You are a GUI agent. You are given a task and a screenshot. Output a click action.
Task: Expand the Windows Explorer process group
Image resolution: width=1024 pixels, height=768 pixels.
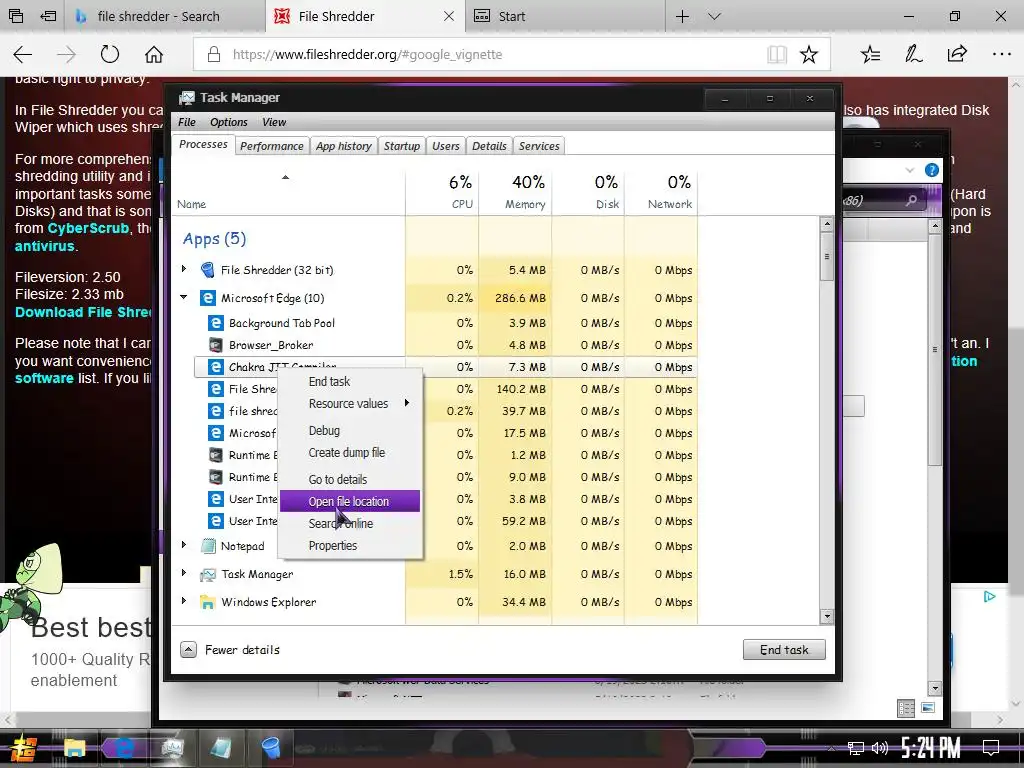coord(184,601)
